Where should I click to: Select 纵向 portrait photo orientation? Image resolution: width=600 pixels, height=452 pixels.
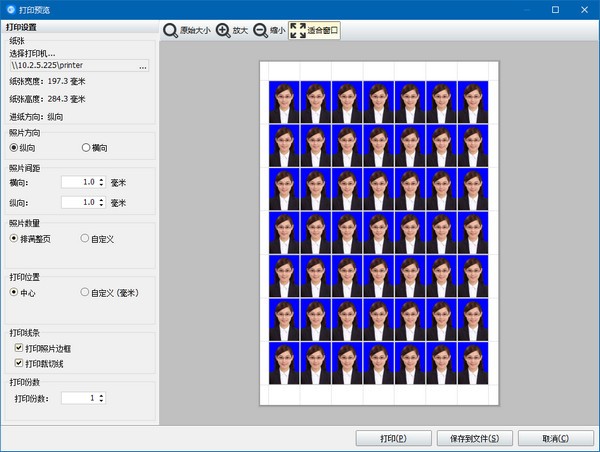(x=14, y=148)
